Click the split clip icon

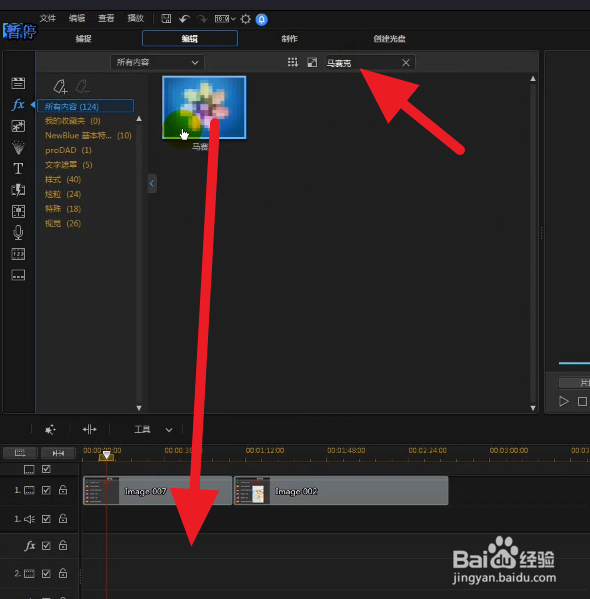coord(89,429)
